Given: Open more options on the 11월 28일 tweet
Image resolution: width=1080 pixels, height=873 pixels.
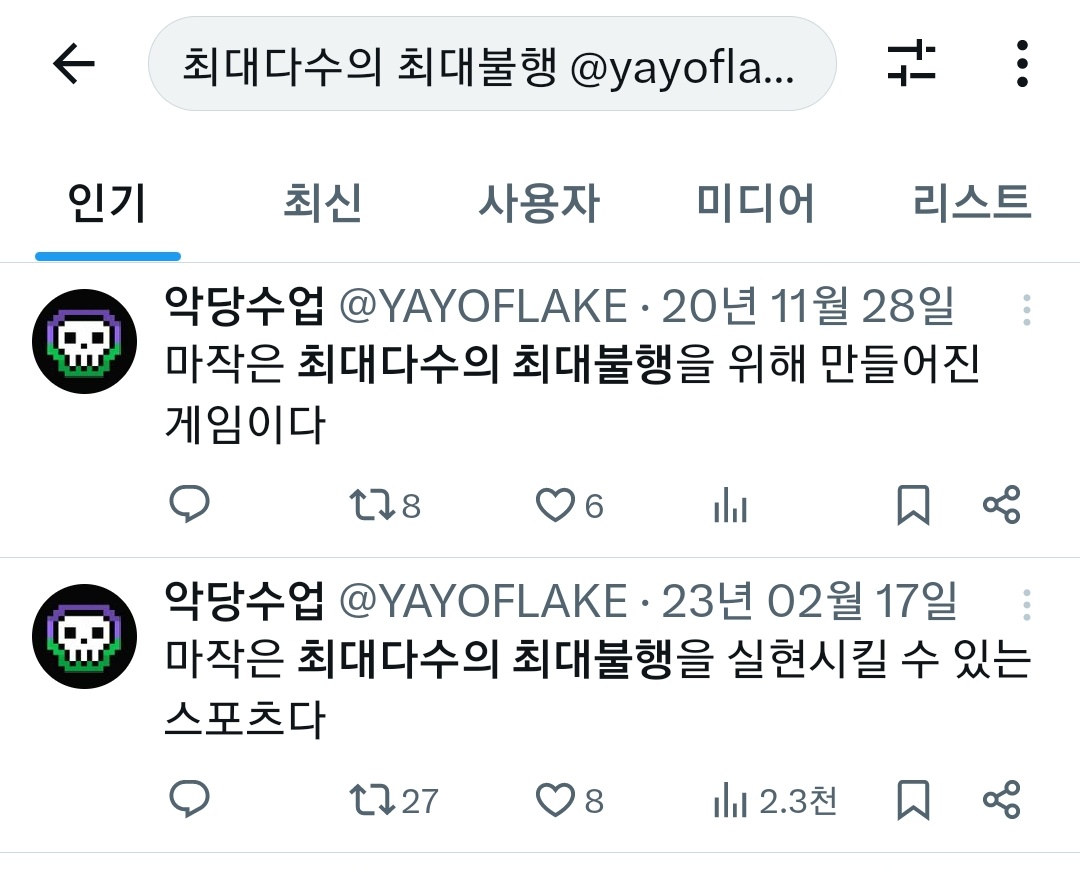Looking at the screenshot, I should [1026, 310].
